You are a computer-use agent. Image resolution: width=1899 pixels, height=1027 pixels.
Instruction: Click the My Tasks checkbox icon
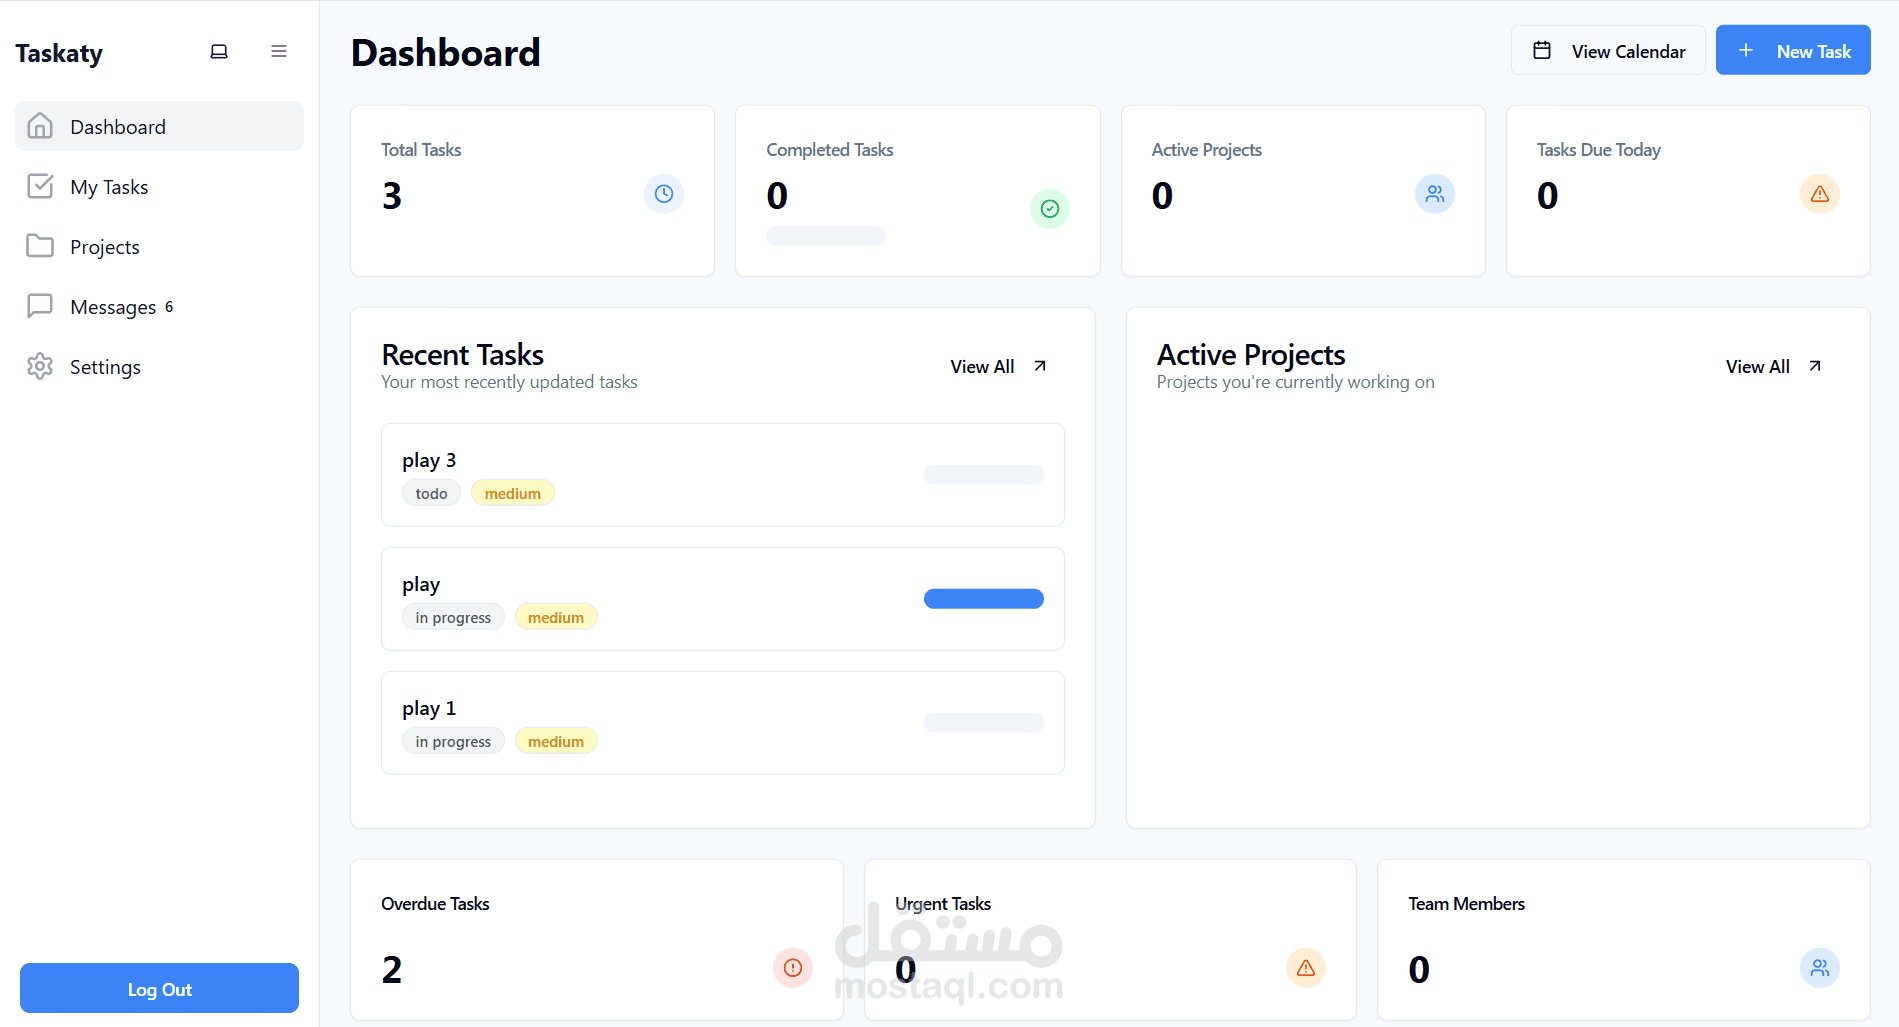click(x=40, y=186)
